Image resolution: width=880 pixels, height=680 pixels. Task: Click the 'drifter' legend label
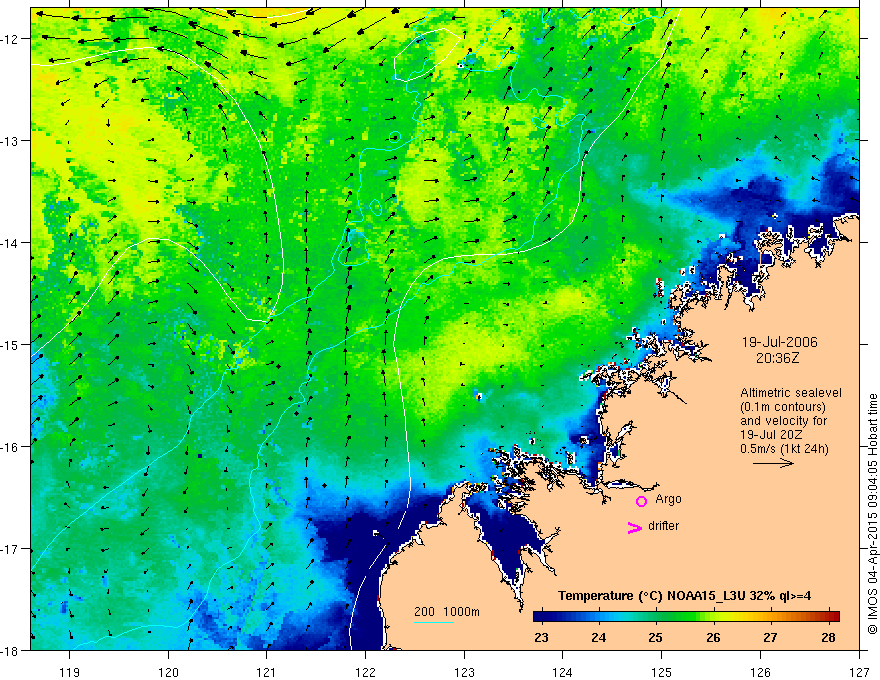pos(663,526)
